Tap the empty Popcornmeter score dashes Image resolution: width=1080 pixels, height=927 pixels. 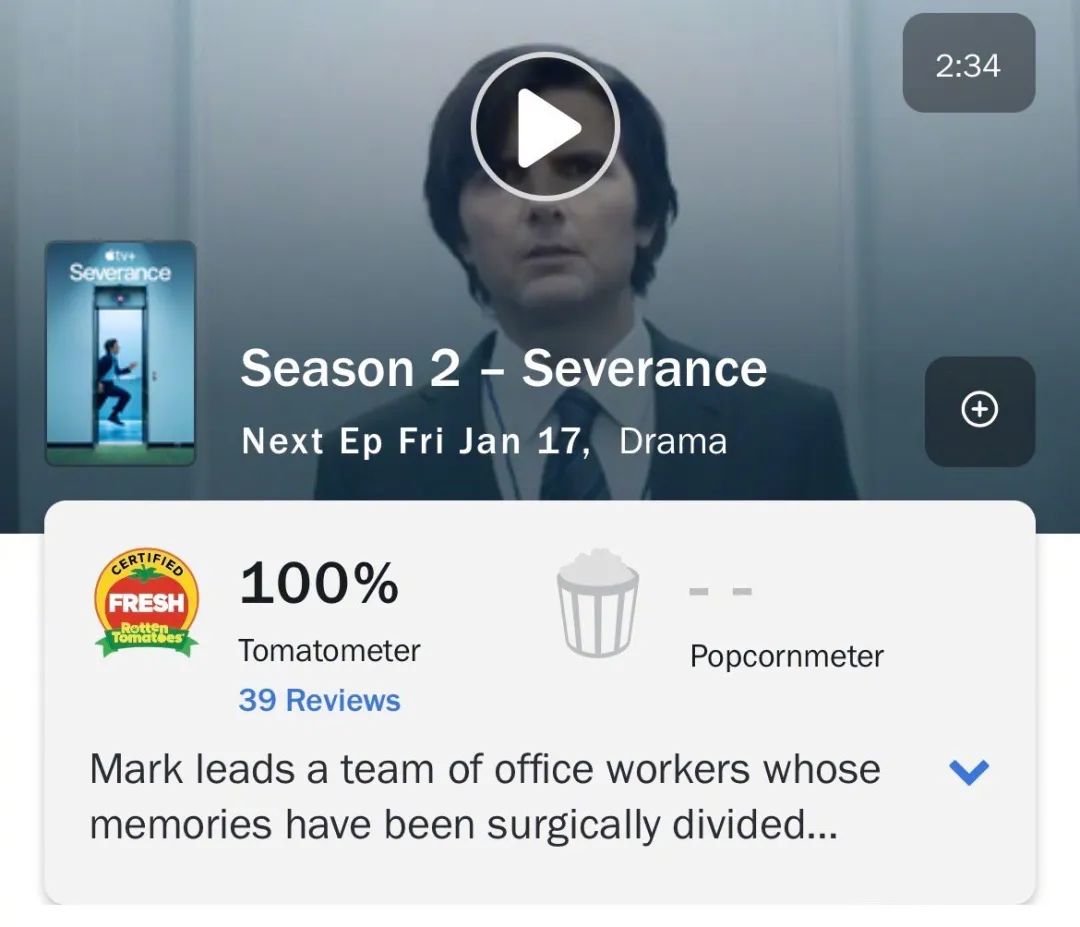click(720, 591)
